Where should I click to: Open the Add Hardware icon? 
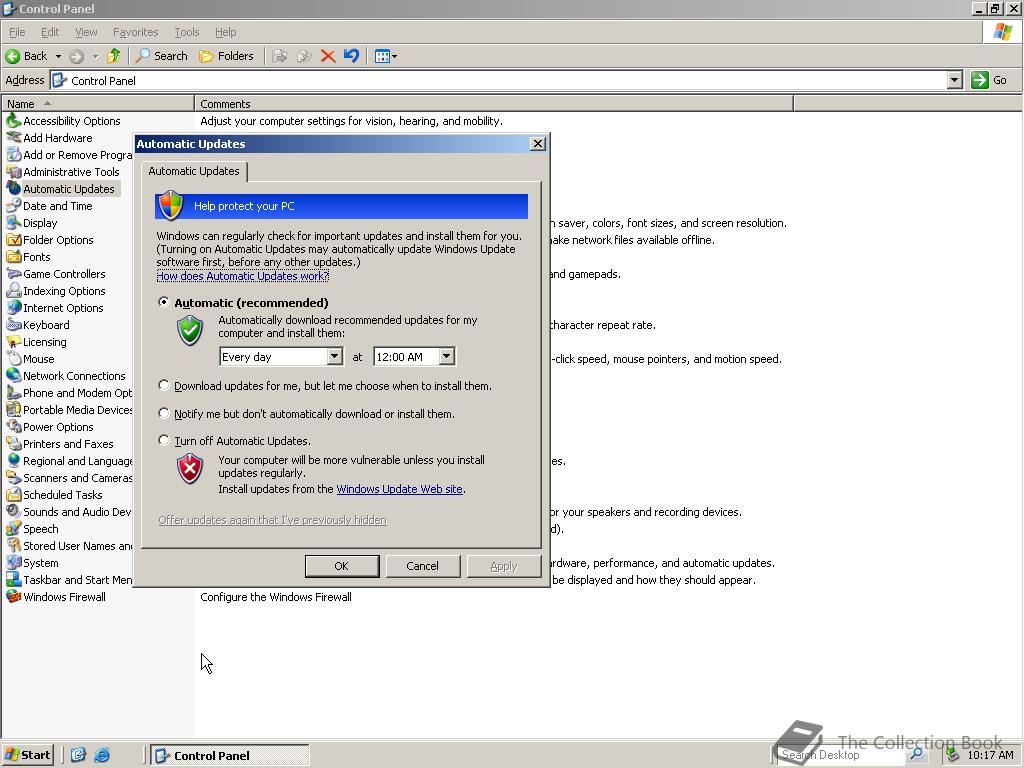point(14,138)
